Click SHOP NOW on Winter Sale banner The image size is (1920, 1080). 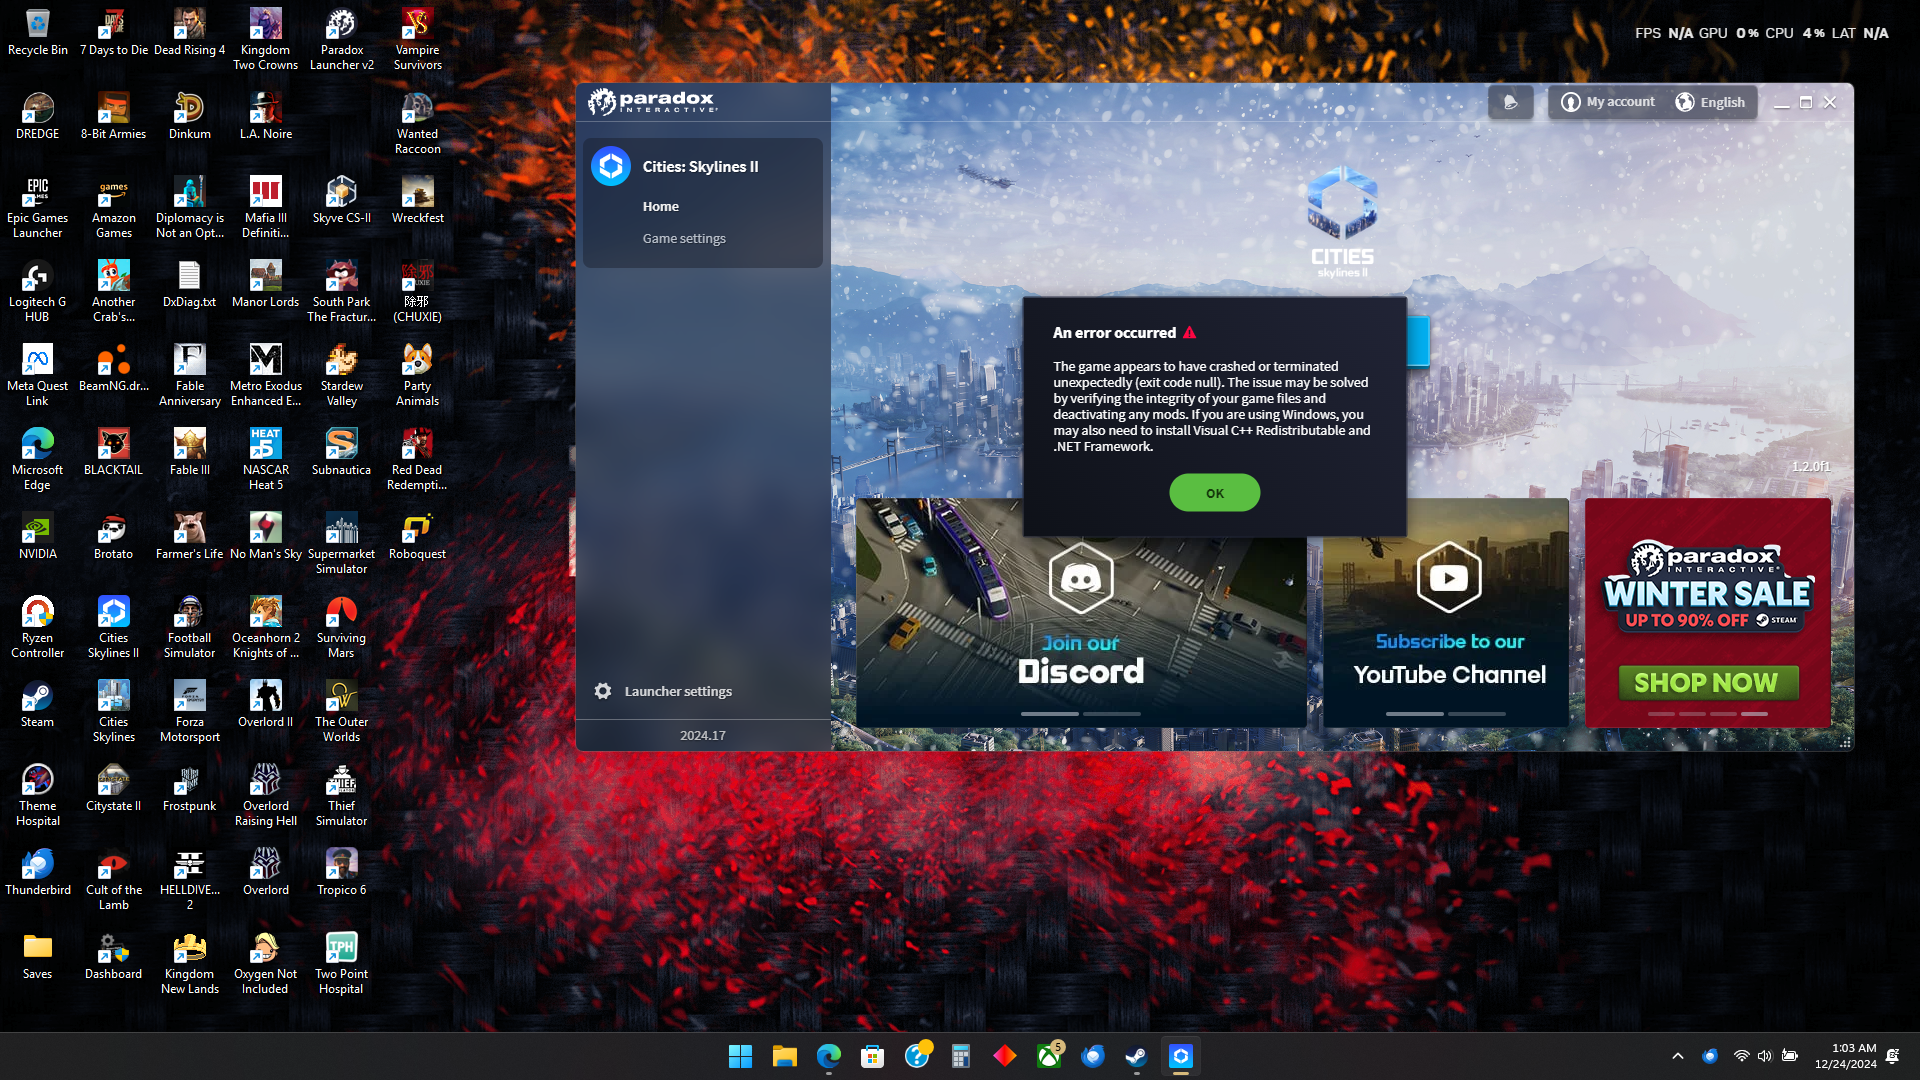[x=1707, y=682]
